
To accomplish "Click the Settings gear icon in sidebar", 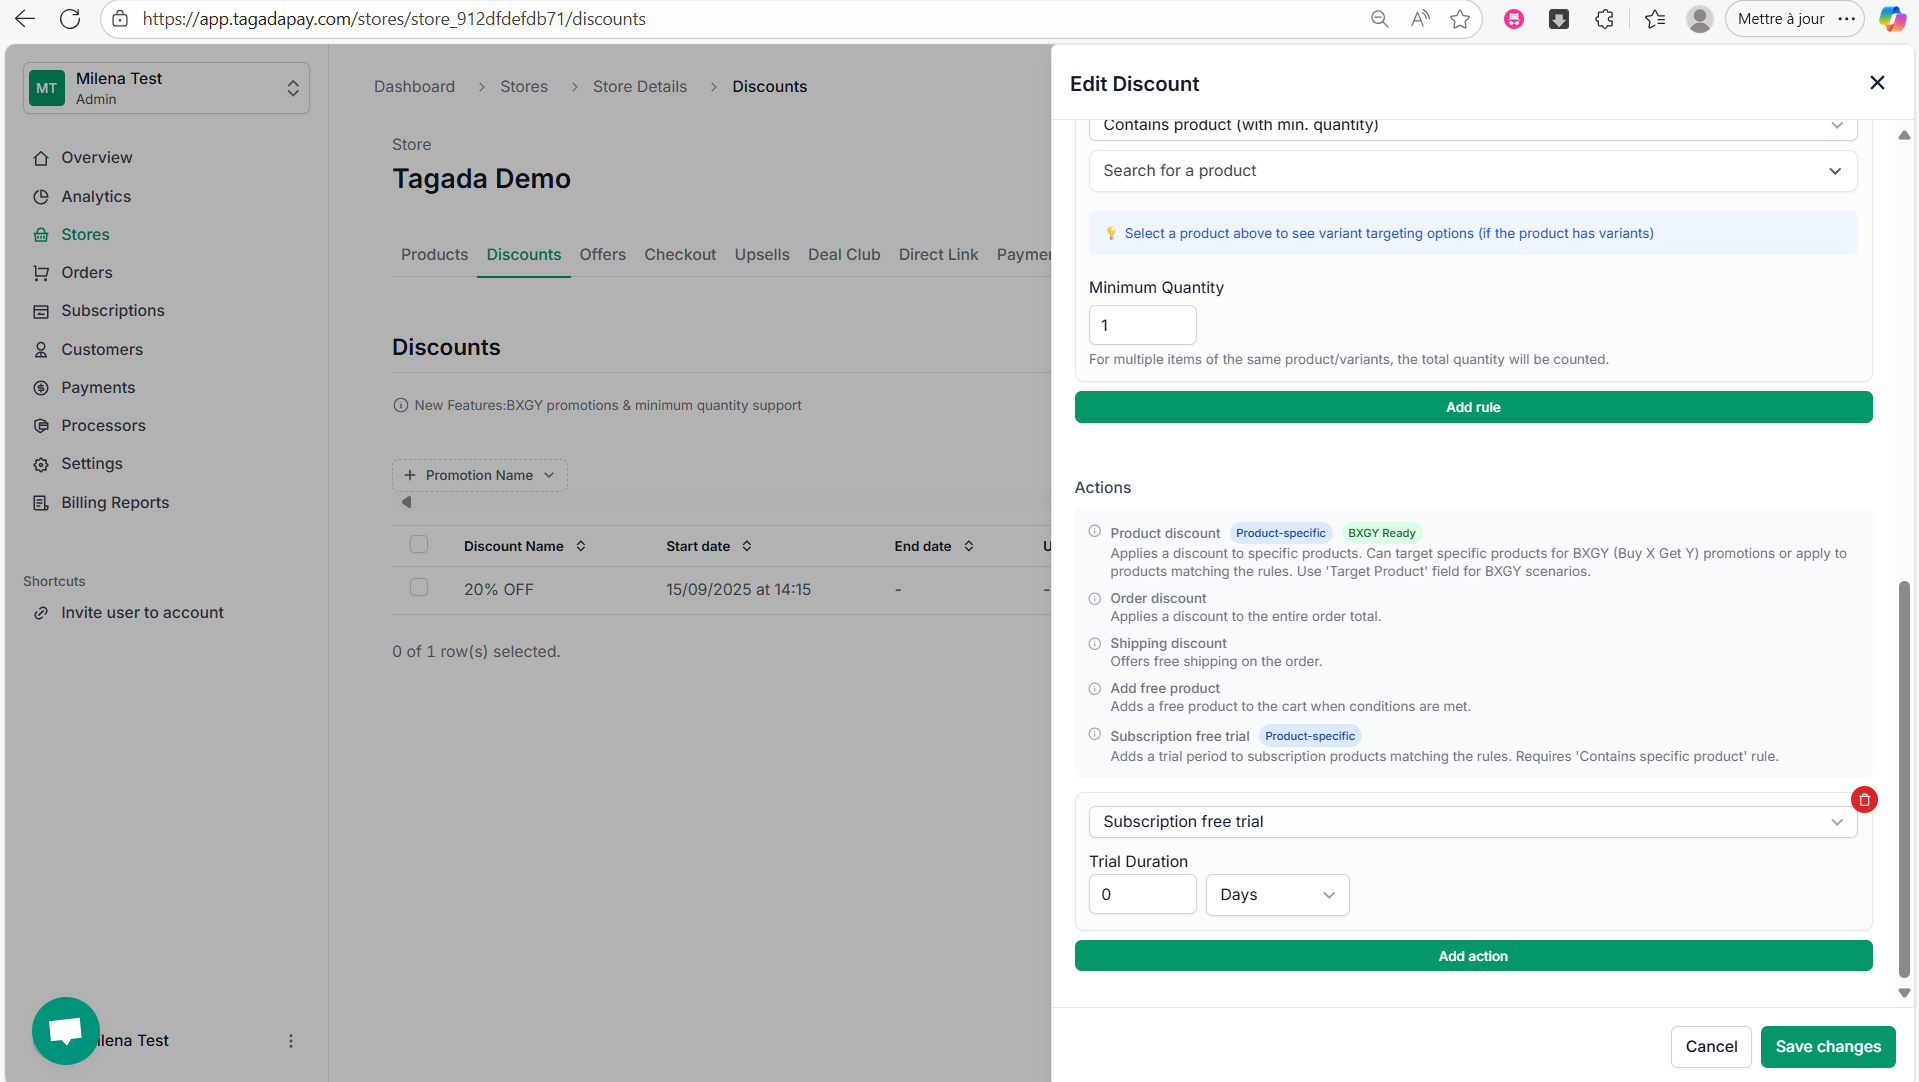I will (x=41, y=464).
